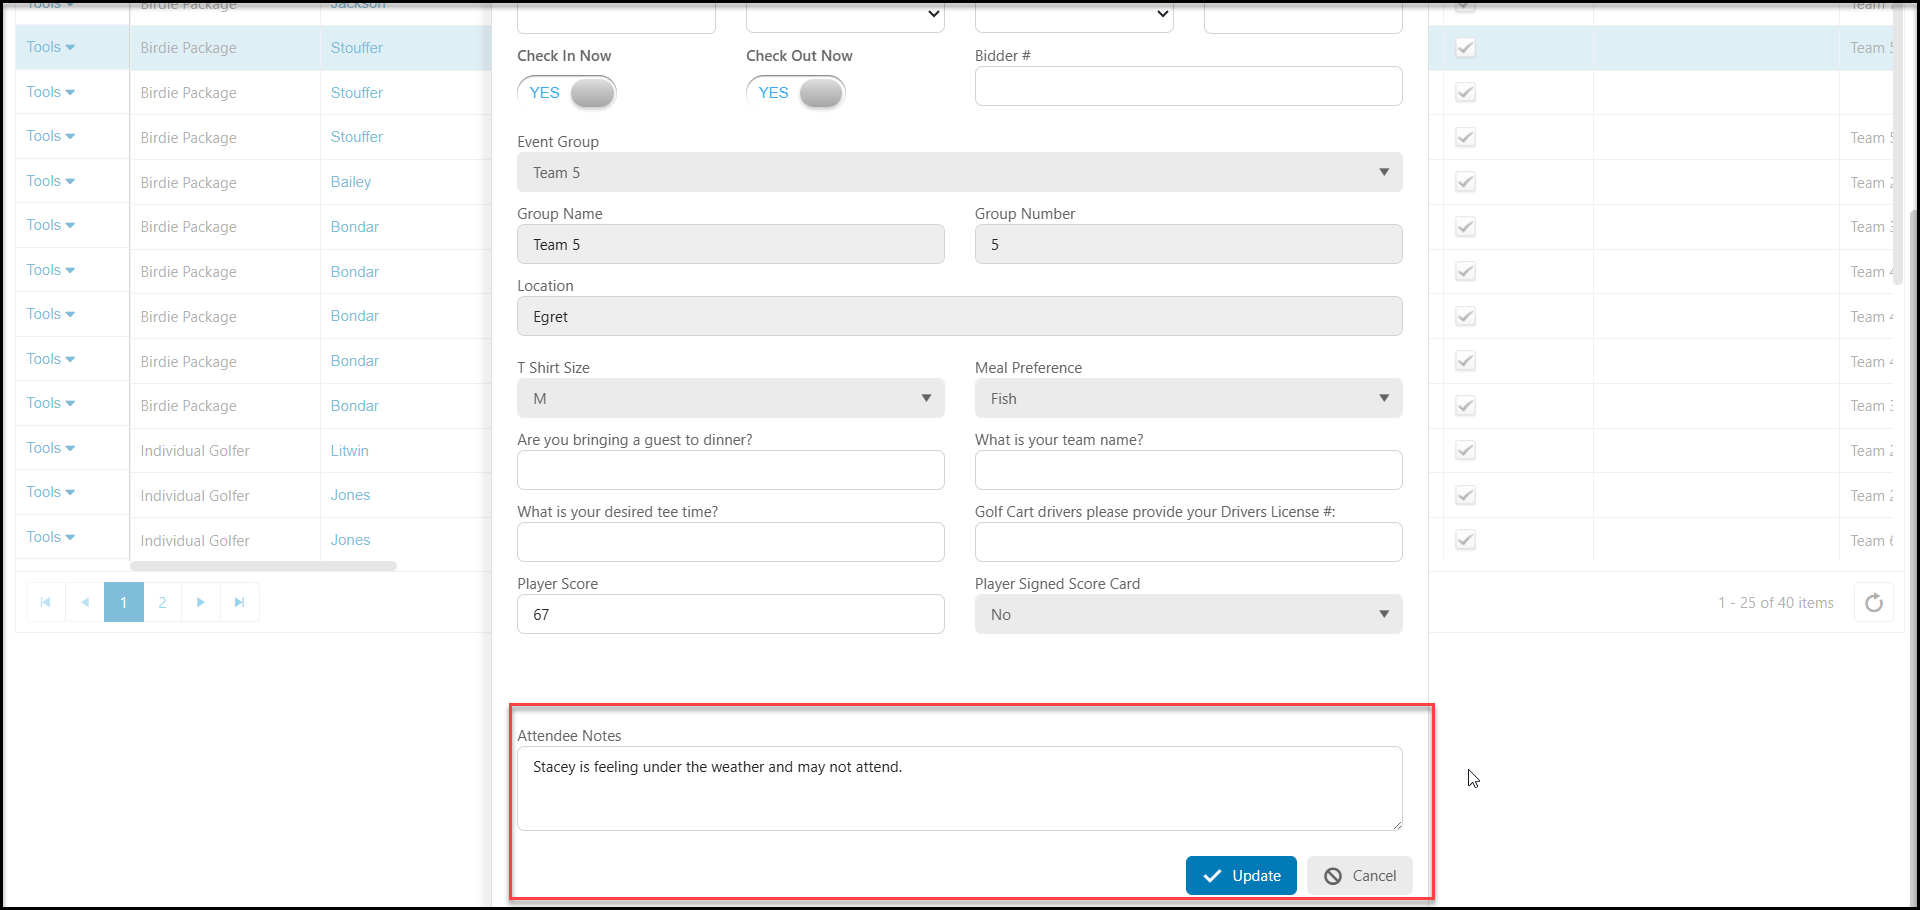Open the Meal Preference dropdown
This screenshot has height=910, width=1920.
pos(1189,398)
